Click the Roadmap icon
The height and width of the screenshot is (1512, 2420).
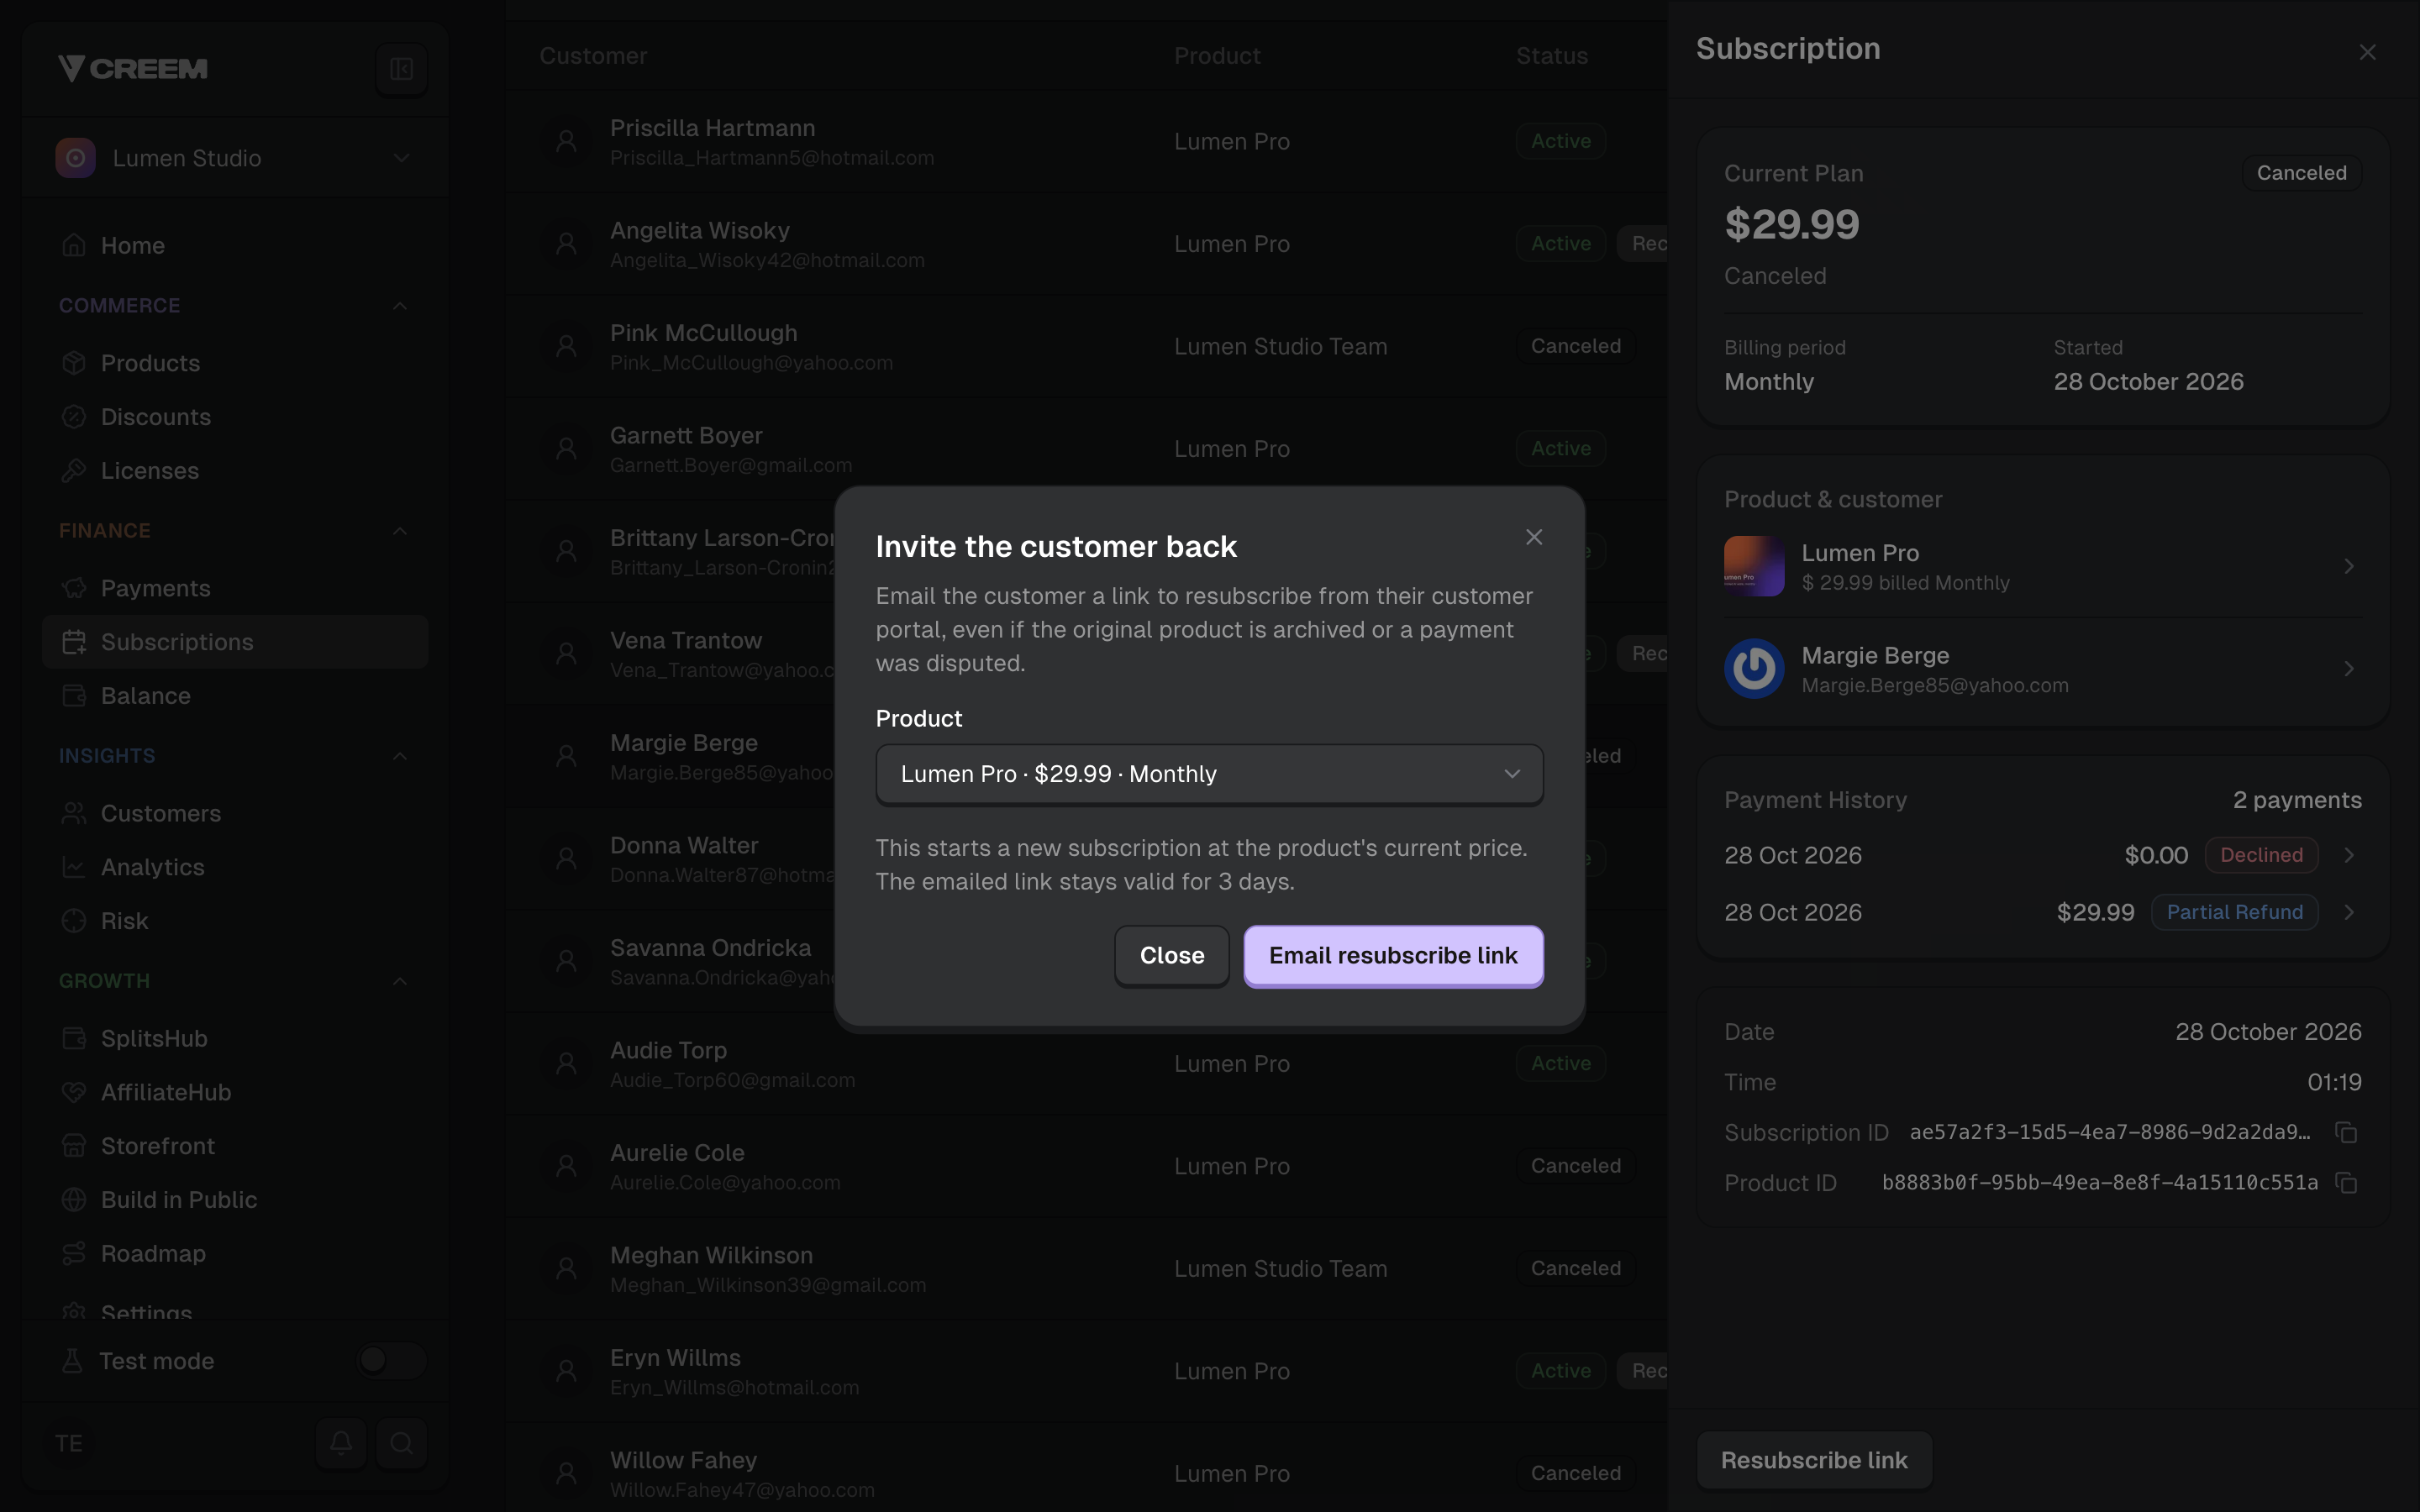(x=74, y=1253)
